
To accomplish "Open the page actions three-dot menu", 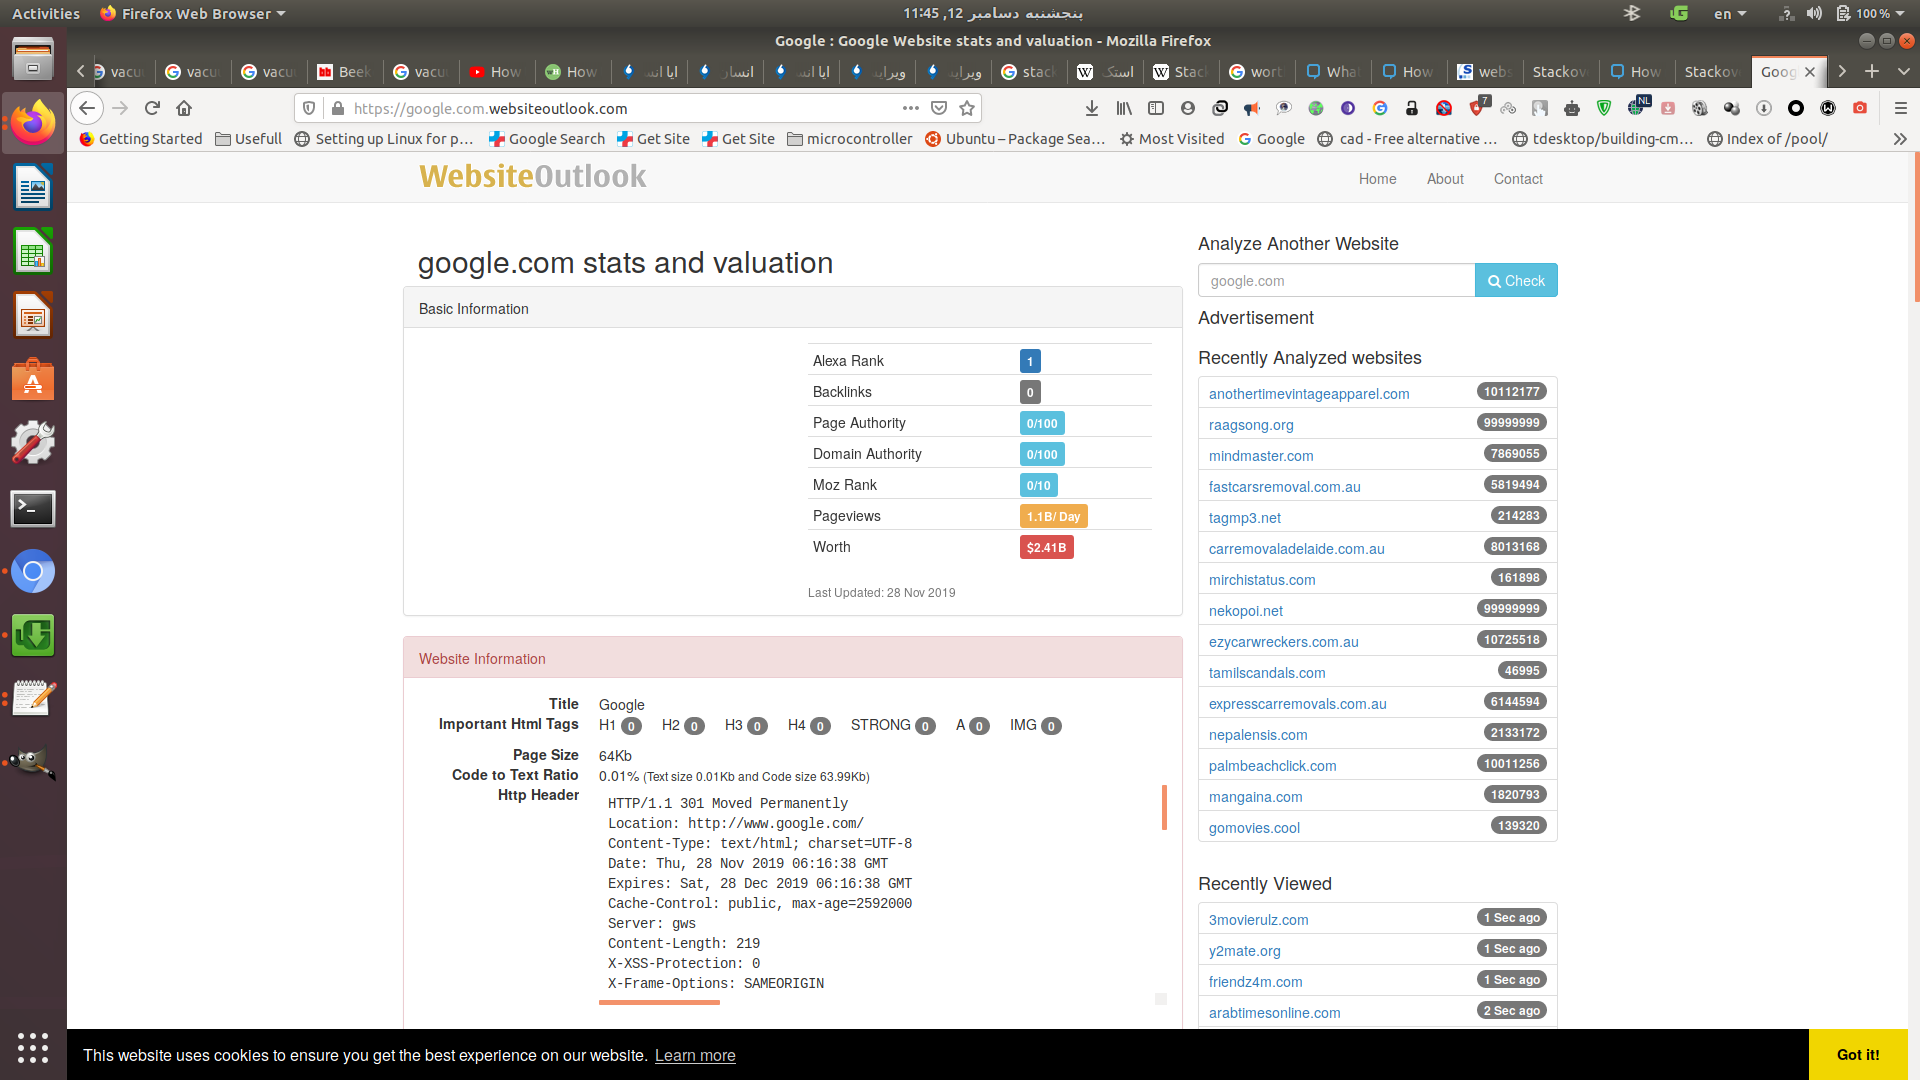I will coord(910,108).
